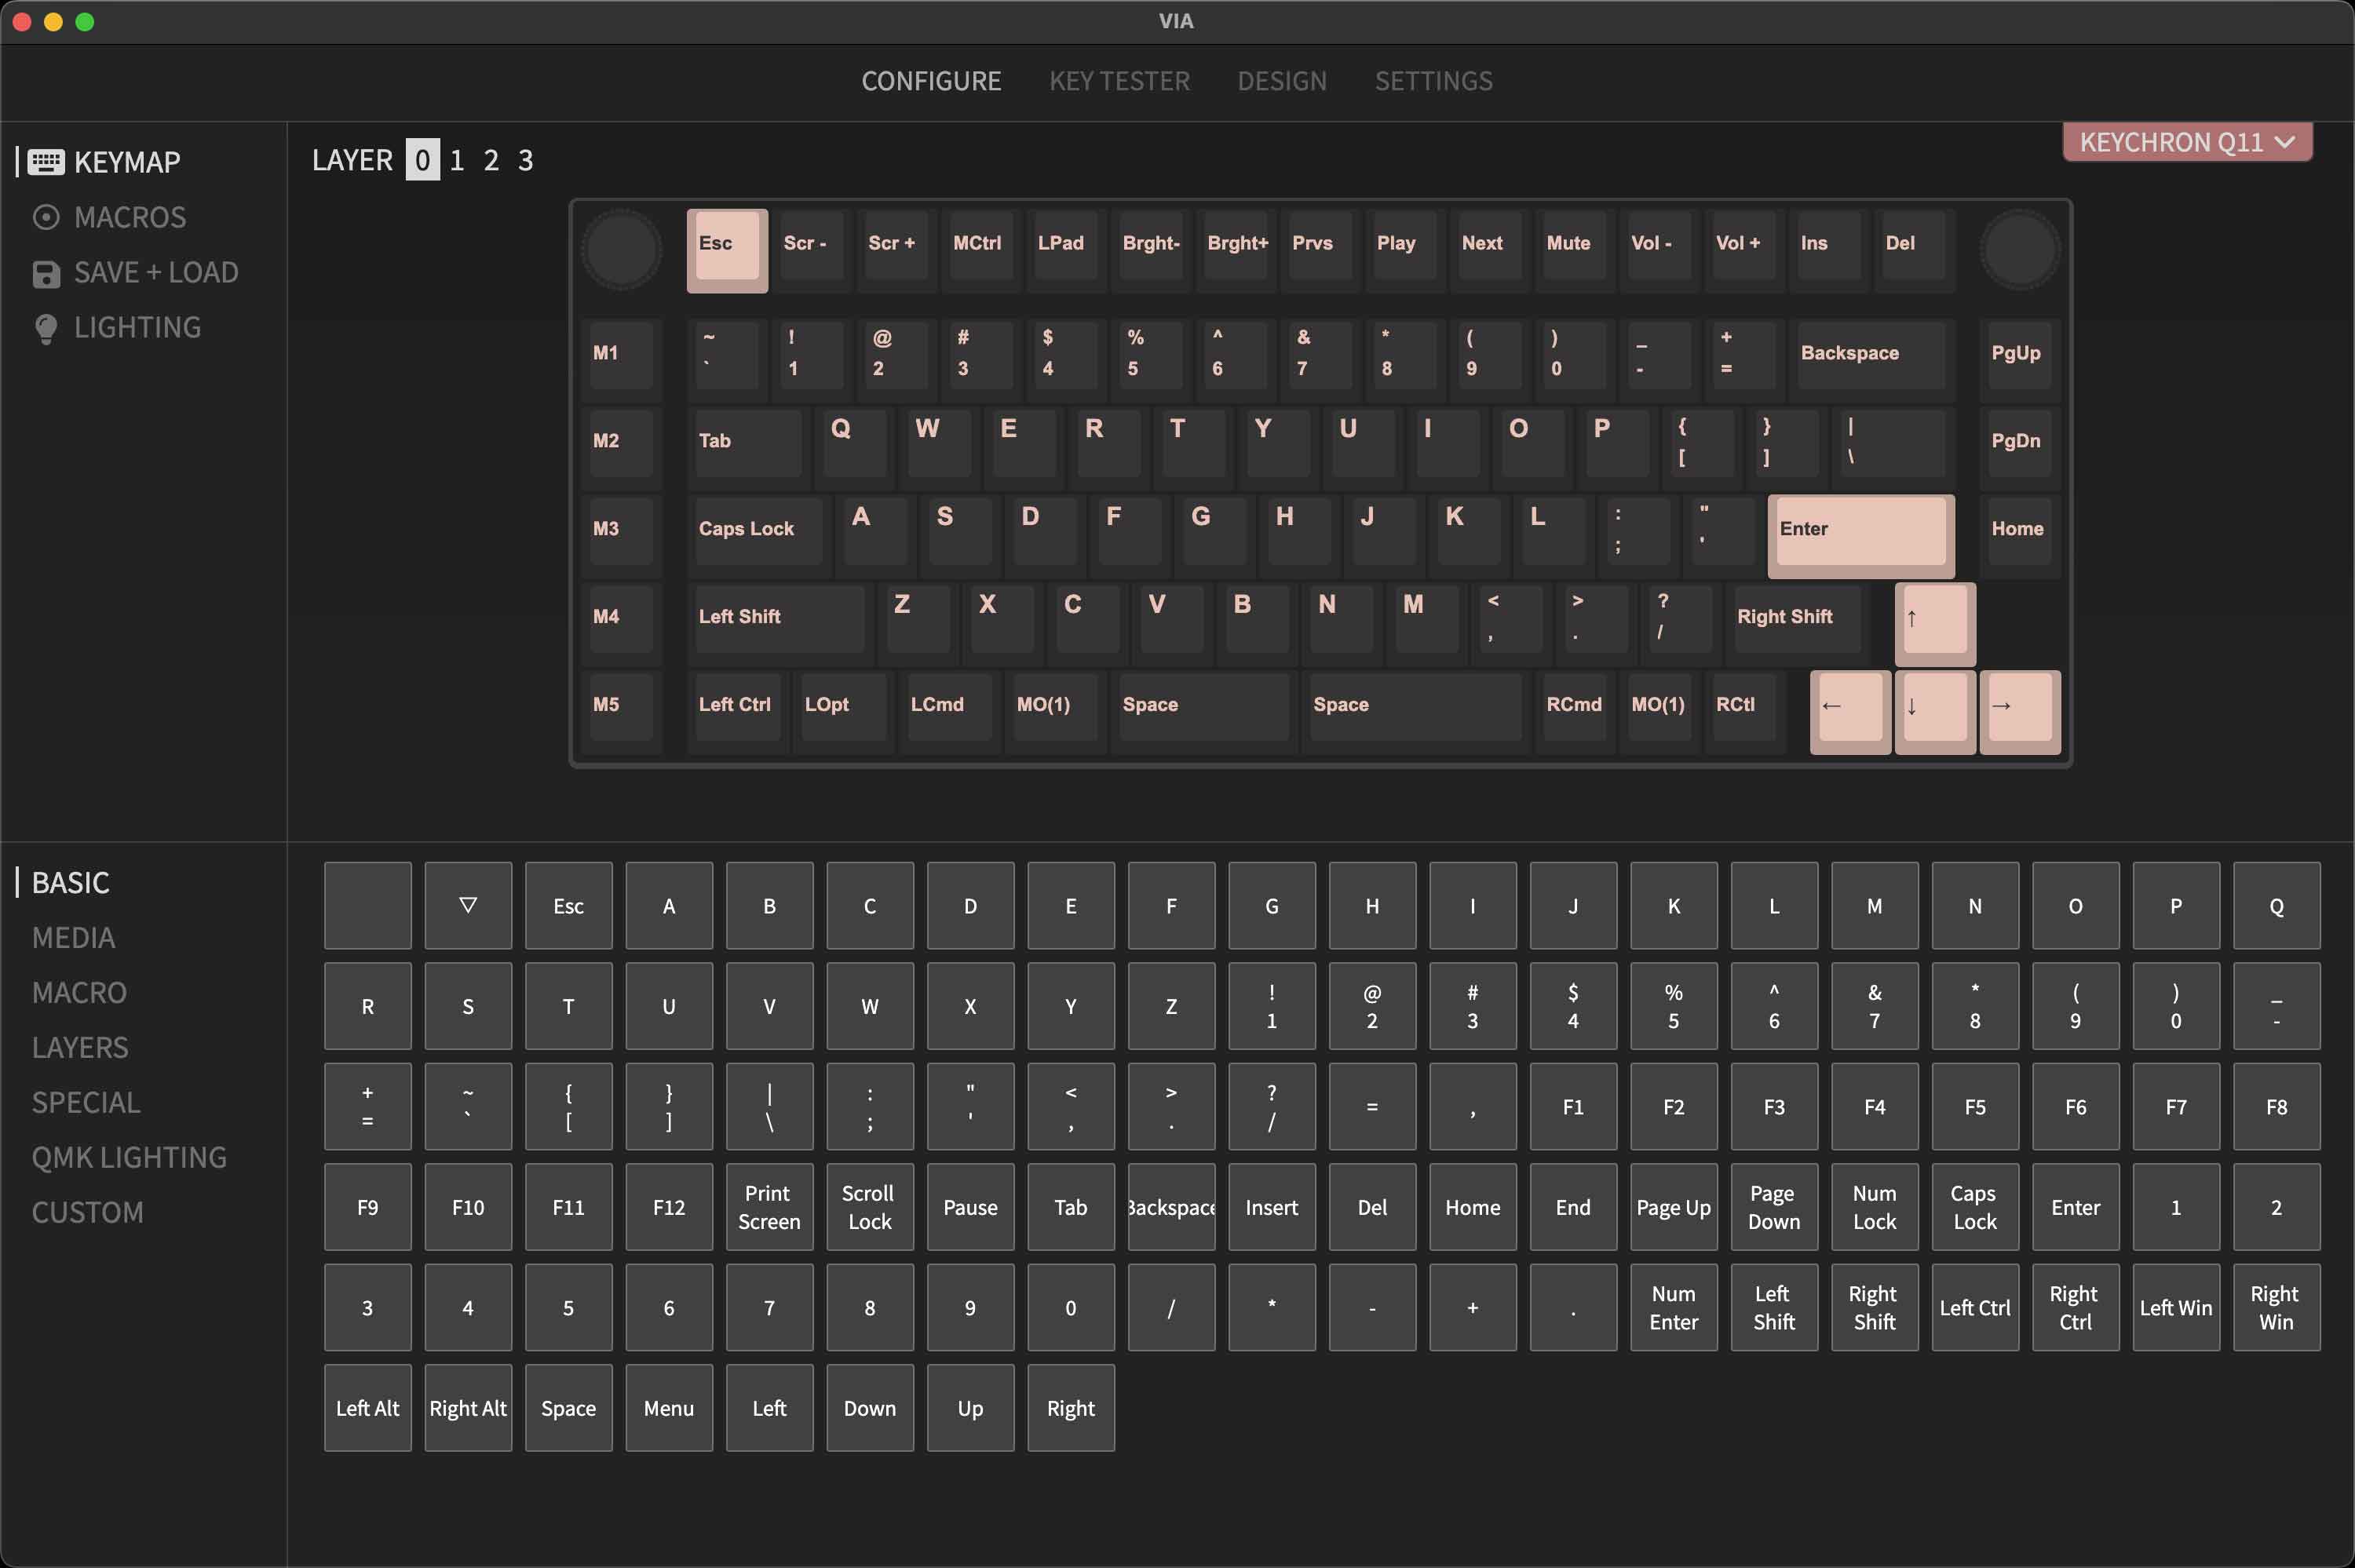
Task: Click the LIGHTING panel icon
Action: pos(46,327)
